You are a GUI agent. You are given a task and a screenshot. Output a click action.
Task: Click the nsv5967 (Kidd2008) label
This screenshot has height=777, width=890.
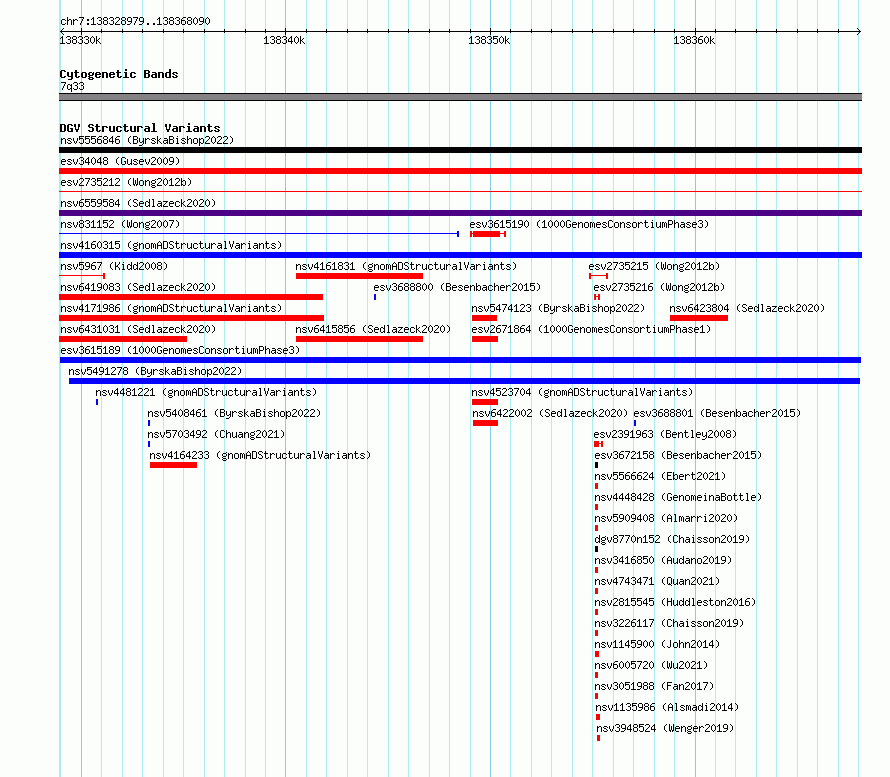[x=114, y=266]
